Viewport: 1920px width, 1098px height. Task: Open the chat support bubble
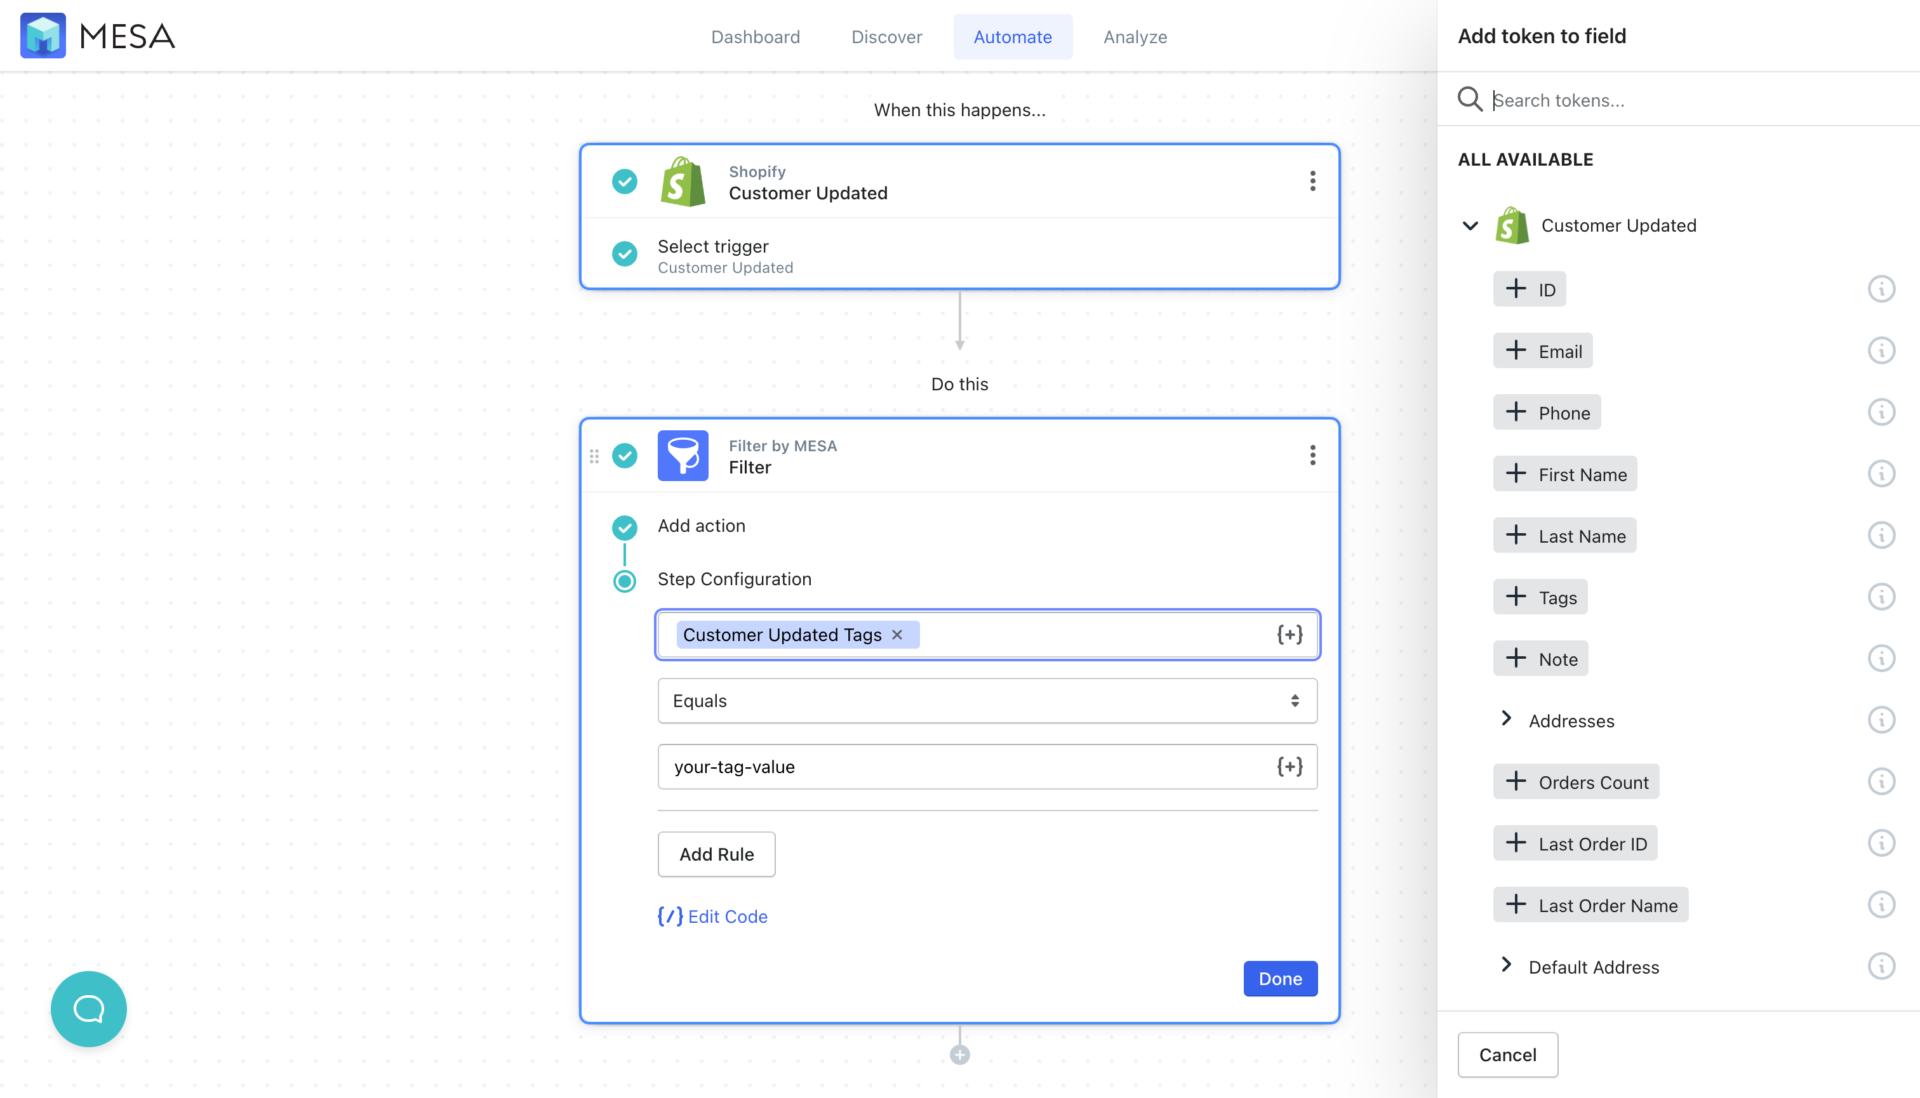[88, 1009]
